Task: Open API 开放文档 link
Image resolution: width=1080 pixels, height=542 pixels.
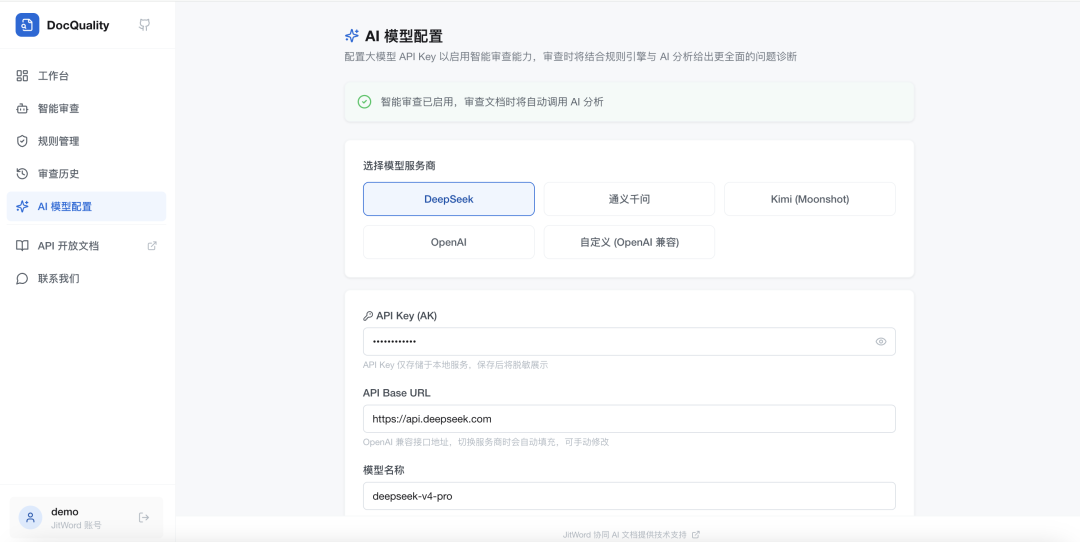Action: (86, 246)
